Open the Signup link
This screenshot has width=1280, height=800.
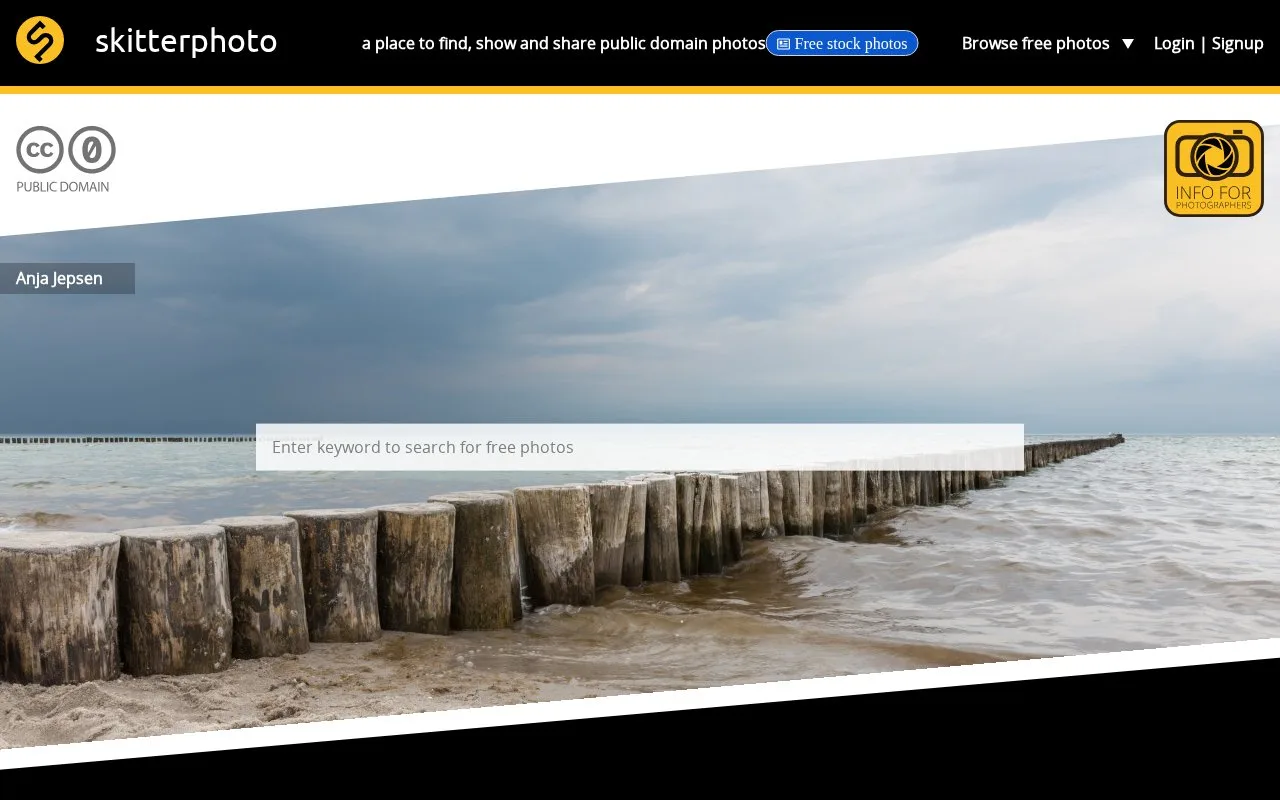(1238, 43)
